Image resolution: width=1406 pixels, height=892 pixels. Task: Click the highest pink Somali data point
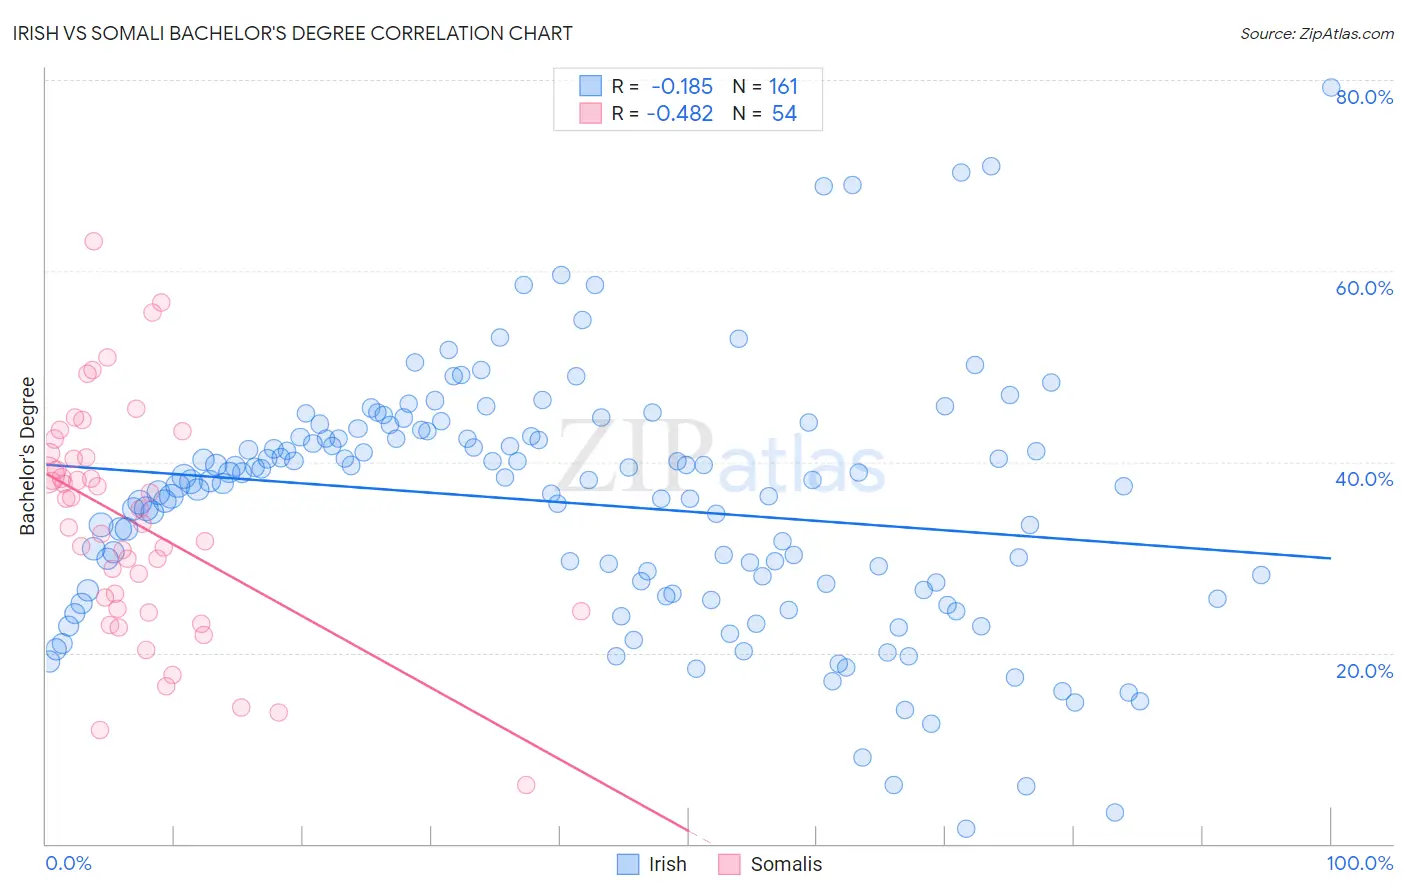93,241
